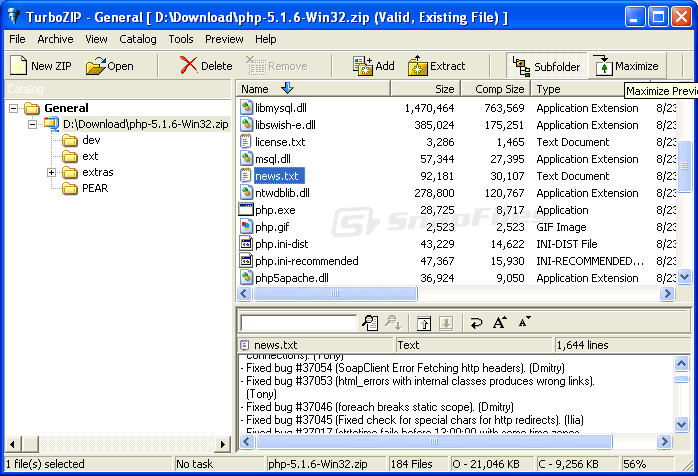Click the TurboZIP title bar app icon

pos(13,16)
